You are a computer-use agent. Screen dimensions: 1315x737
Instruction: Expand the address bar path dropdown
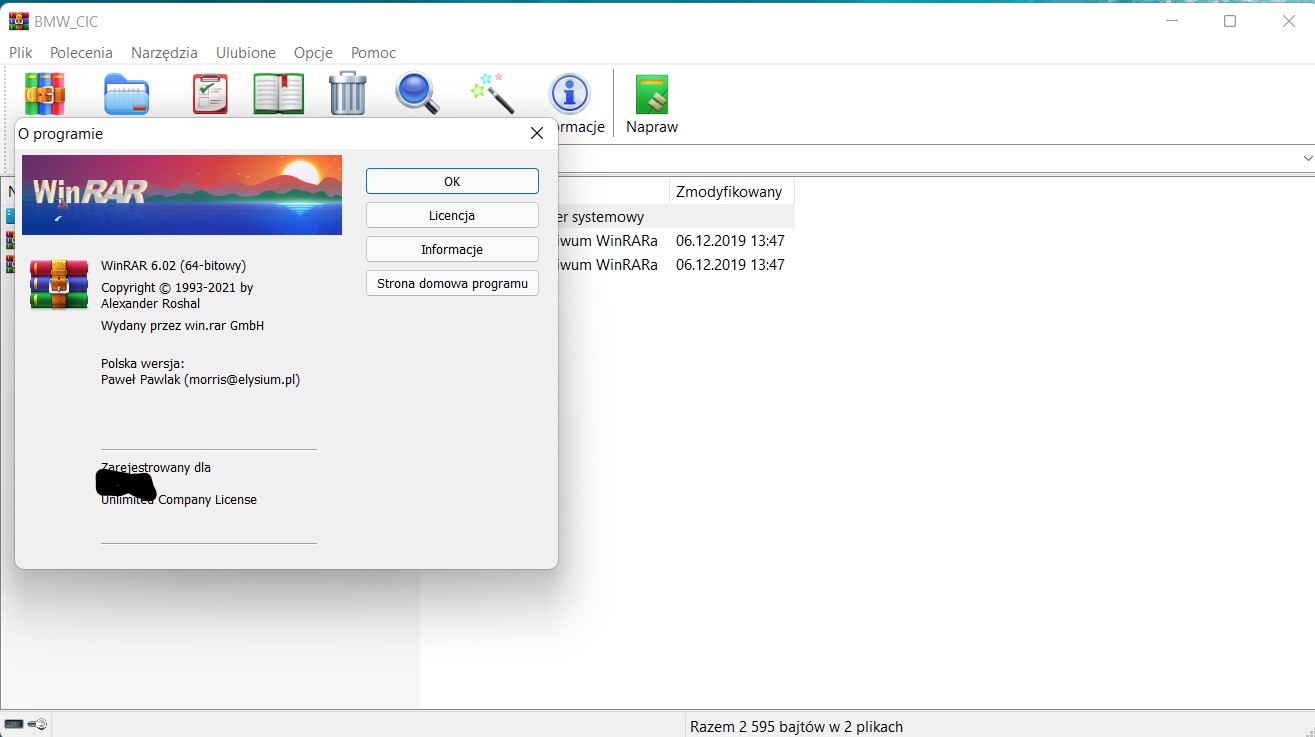pyautogui.click(x=1307, y=159)
